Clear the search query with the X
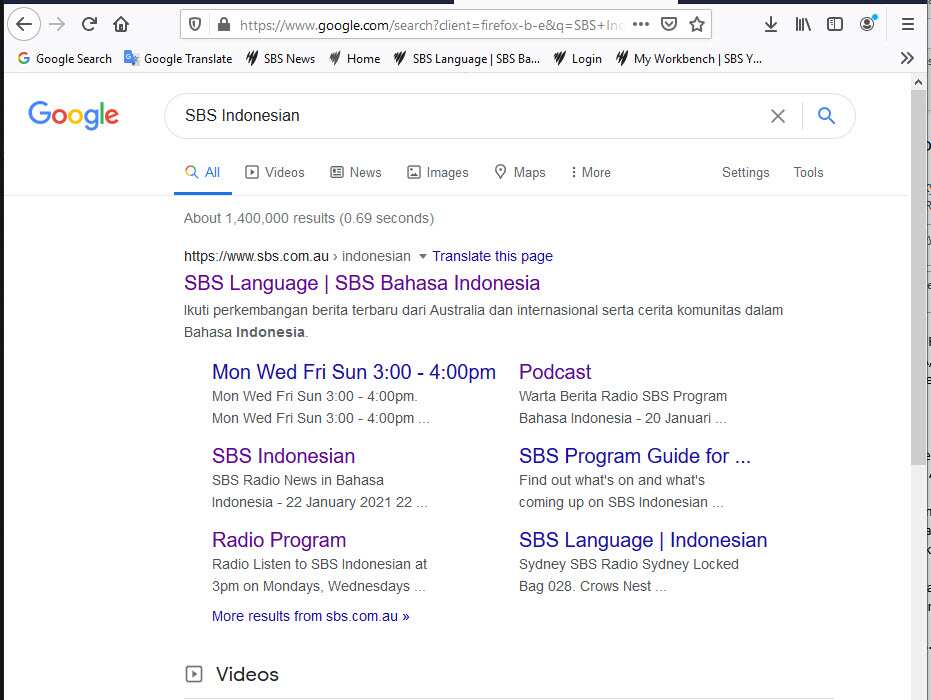This screenshot has width=931, height=700. point(778,116)
